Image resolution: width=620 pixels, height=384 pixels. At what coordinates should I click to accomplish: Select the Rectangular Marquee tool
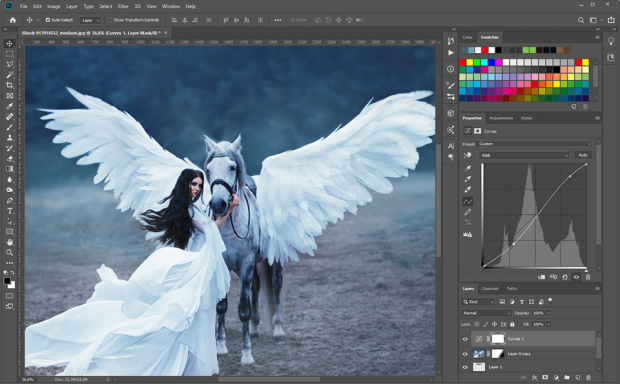tap(9, 54)
